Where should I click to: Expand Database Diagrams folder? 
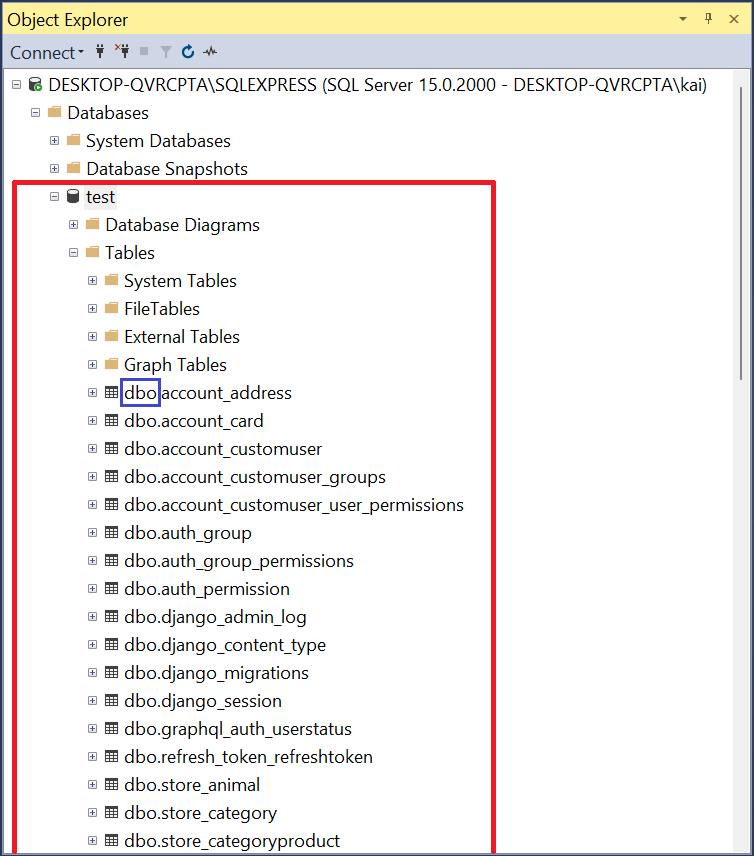pyautogui.click(x=74, y=224)
